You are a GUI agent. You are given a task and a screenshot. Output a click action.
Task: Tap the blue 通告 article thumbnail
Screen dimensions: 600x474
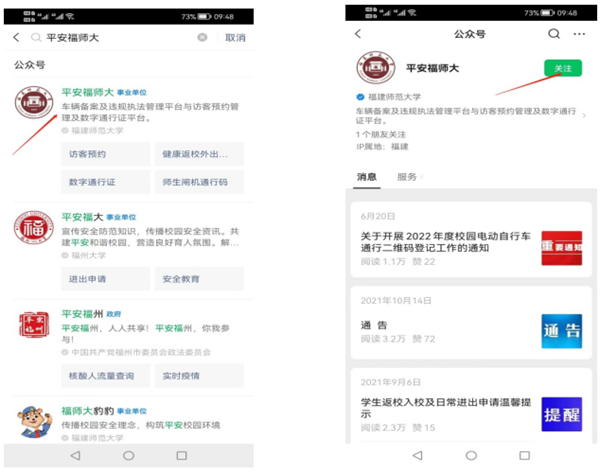point(562,331)
